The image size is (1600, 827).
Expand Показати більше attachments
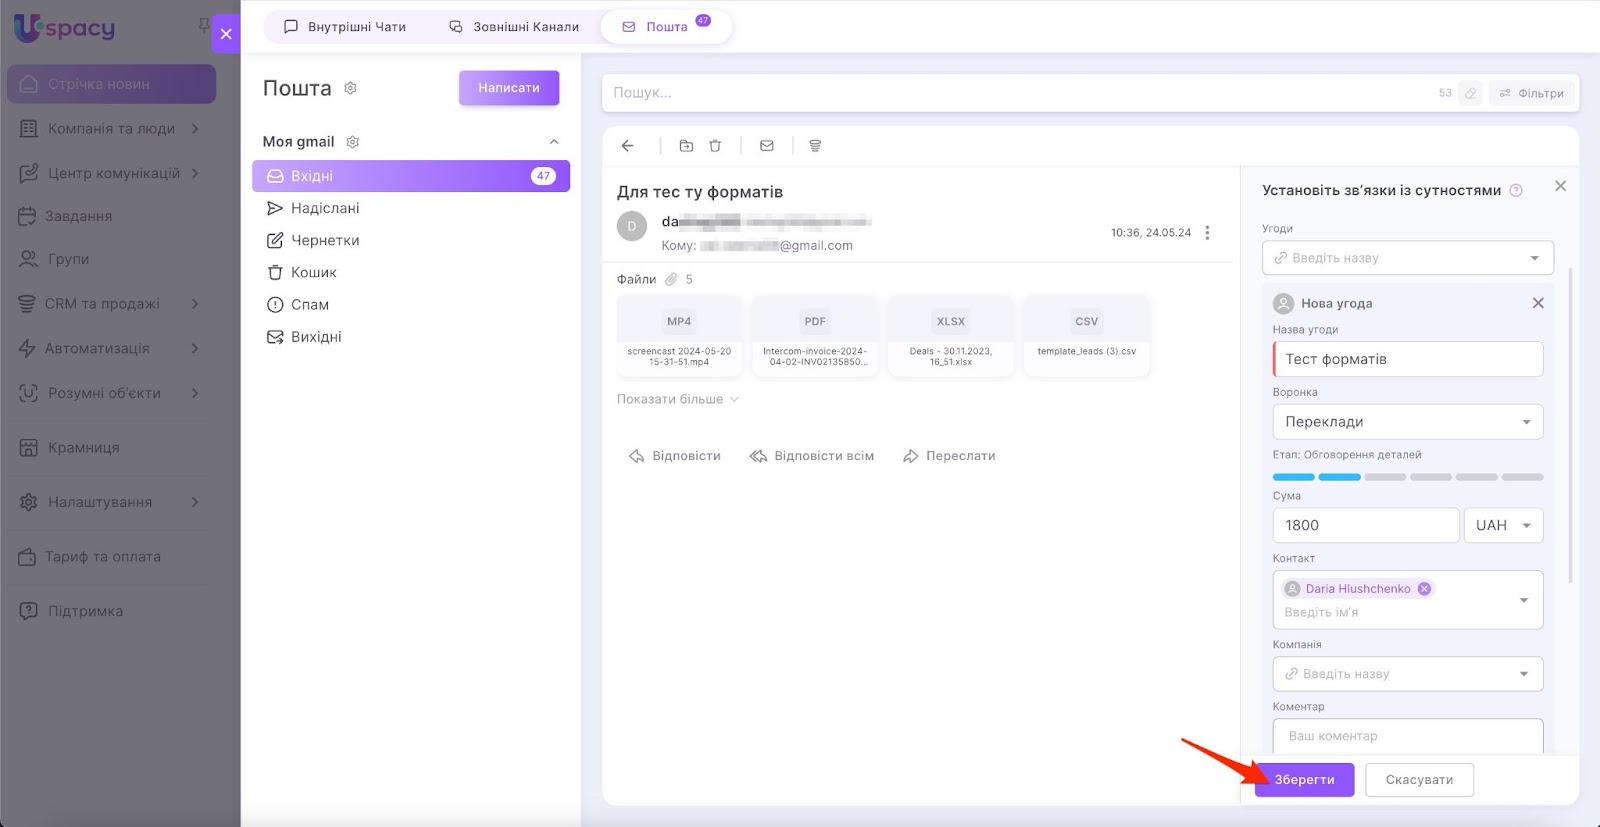[x=678, y=399]
